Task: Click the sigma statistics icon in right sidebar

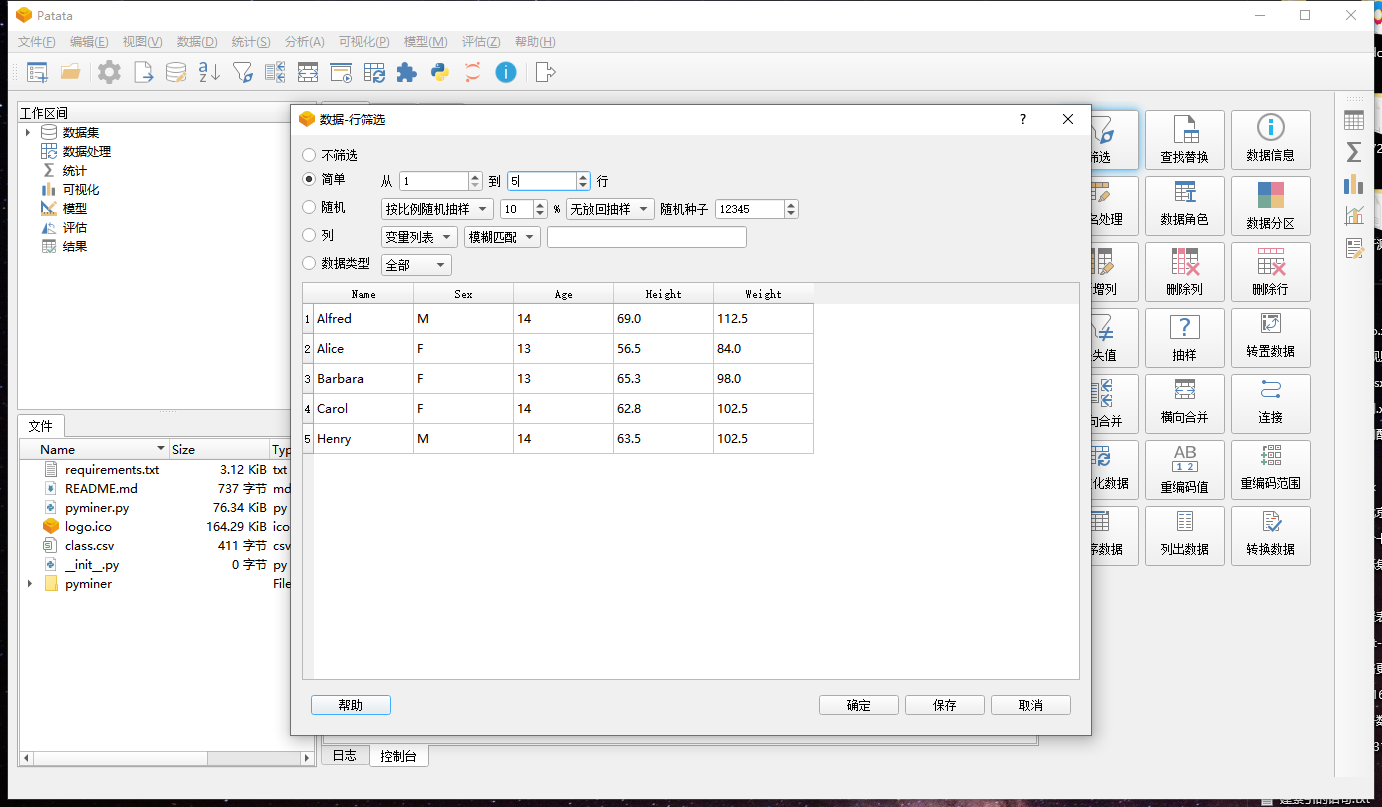Action: 1354,152
